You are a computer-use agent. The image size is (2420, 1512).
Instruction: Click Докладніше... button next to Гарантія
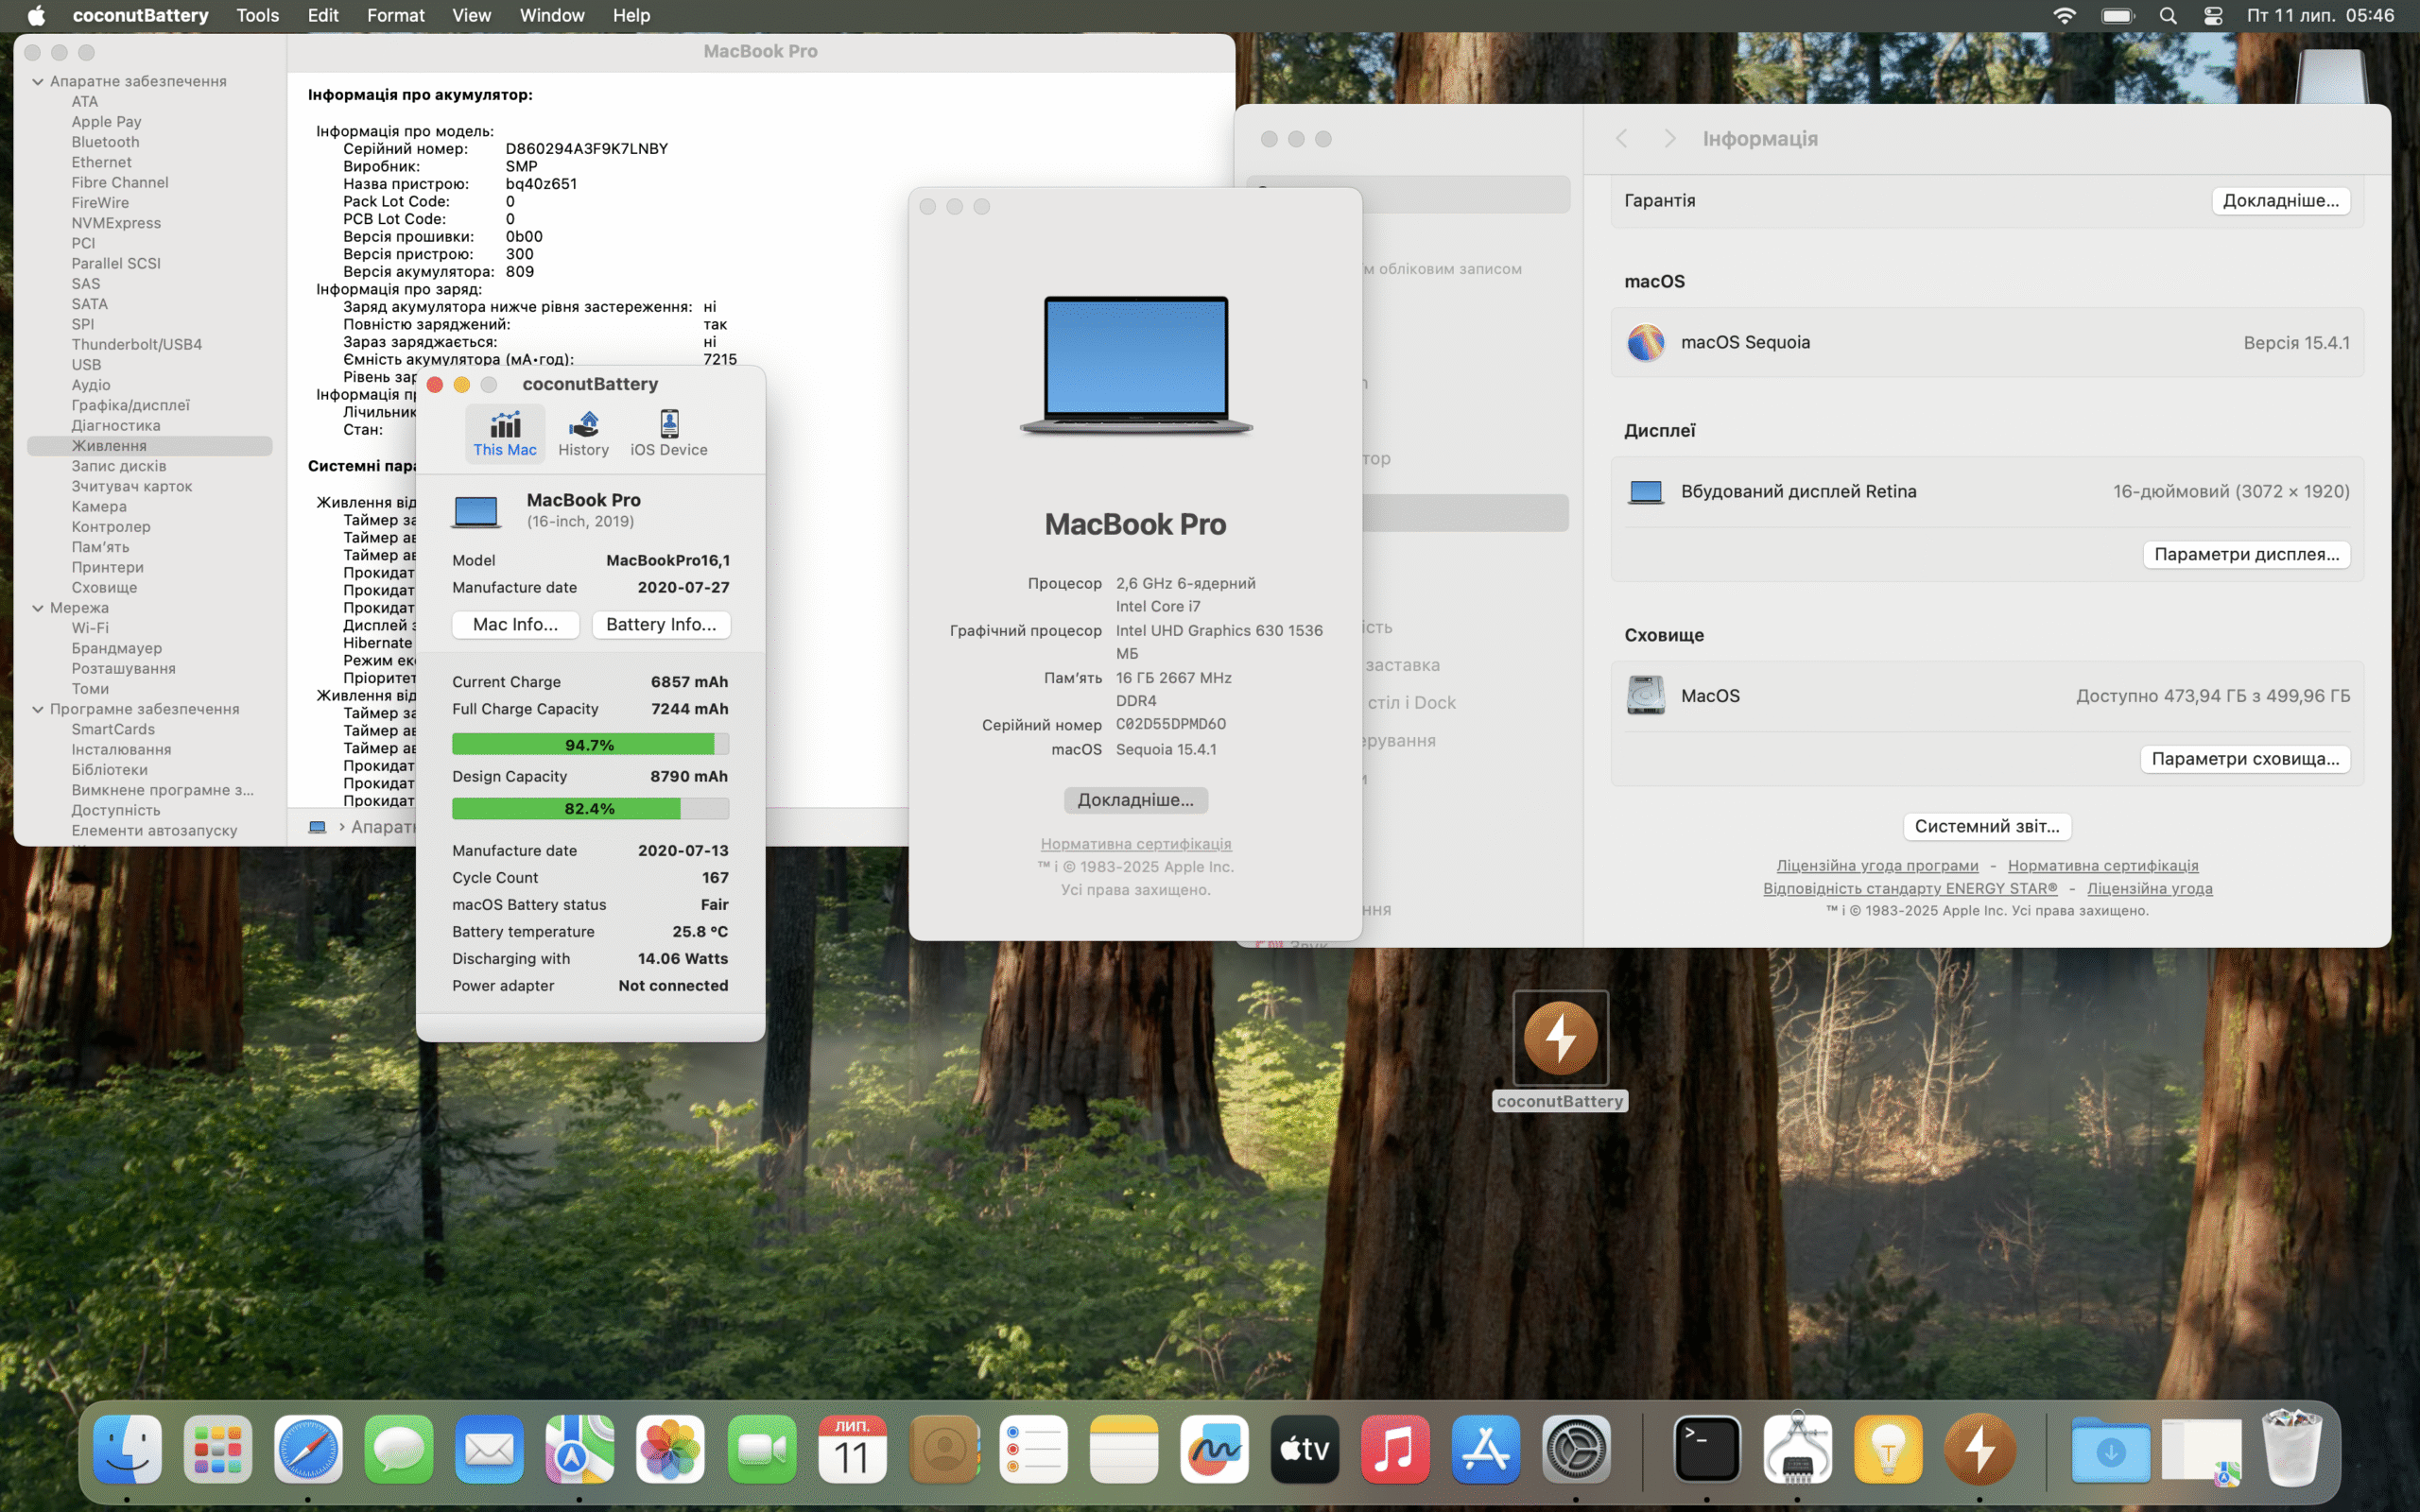coord(2280,200)
